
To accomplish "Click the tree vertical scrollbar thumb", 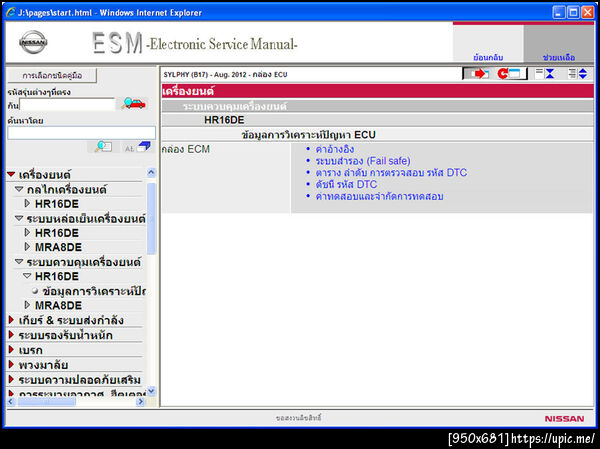I will [x=152, y=218].
